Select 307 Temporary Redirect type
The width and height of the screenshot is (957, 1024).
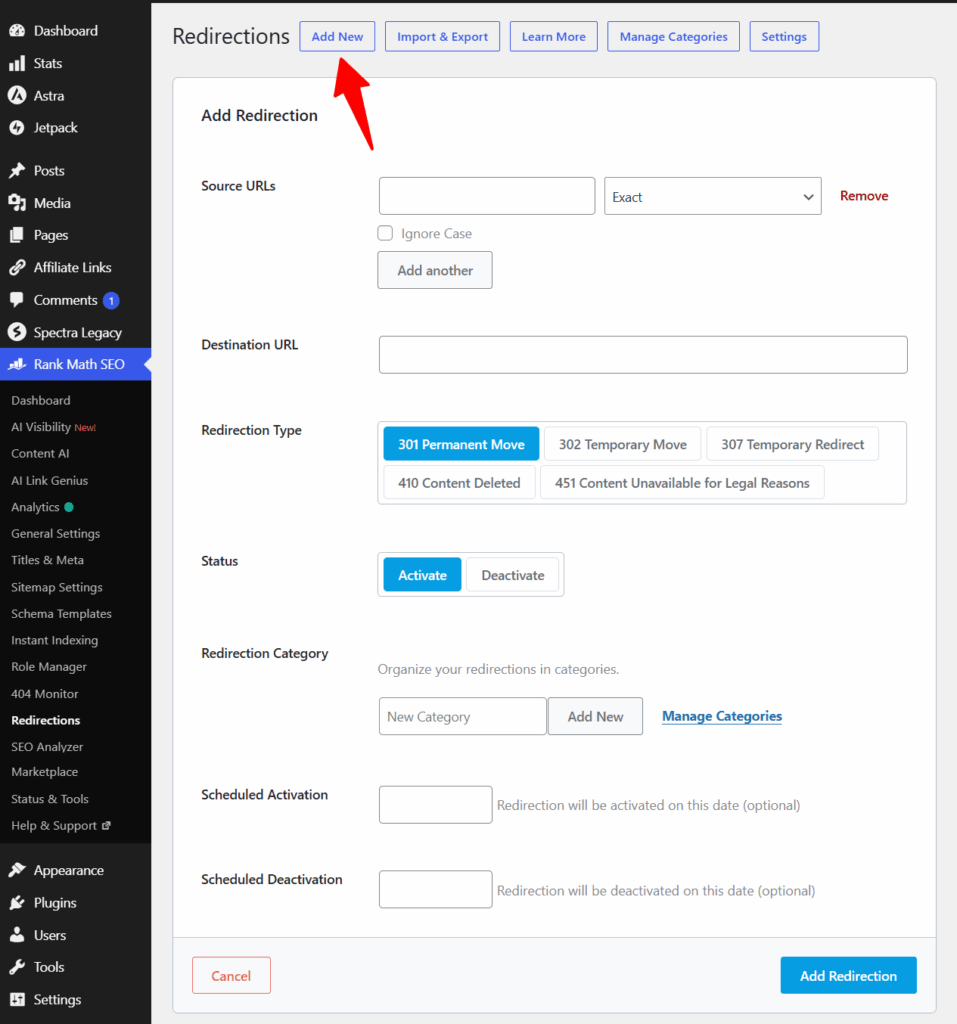[x=792, y=444]
